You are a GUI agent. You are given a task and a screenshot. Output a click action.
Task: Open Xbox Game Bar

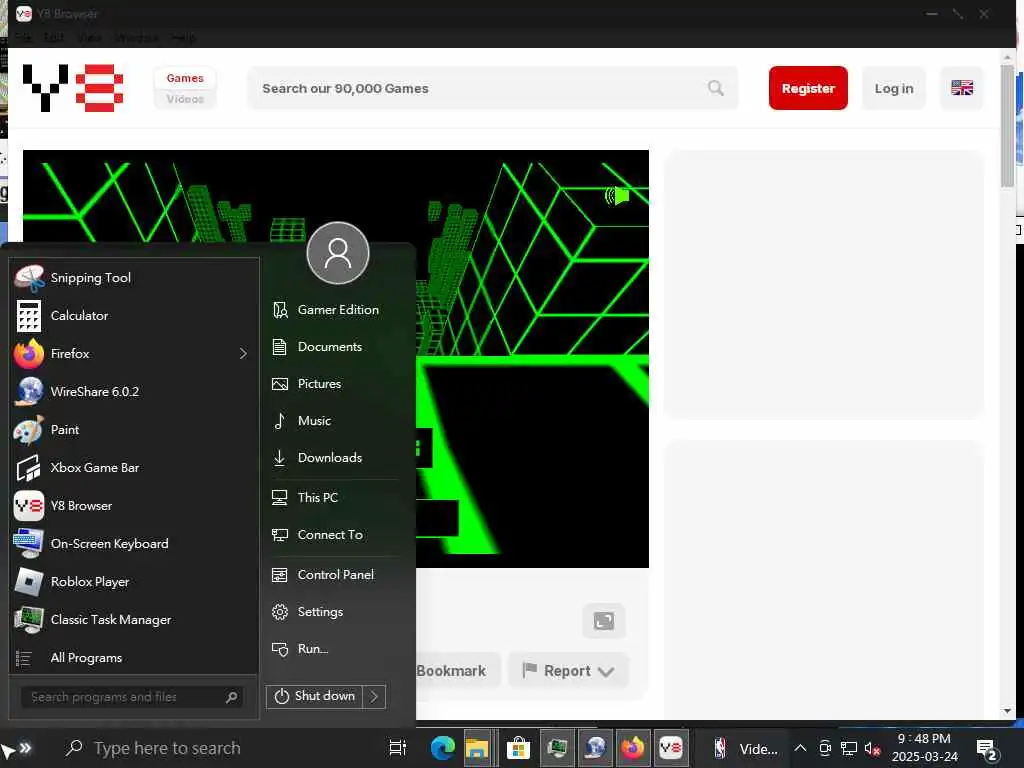click(x=134, y=468)
